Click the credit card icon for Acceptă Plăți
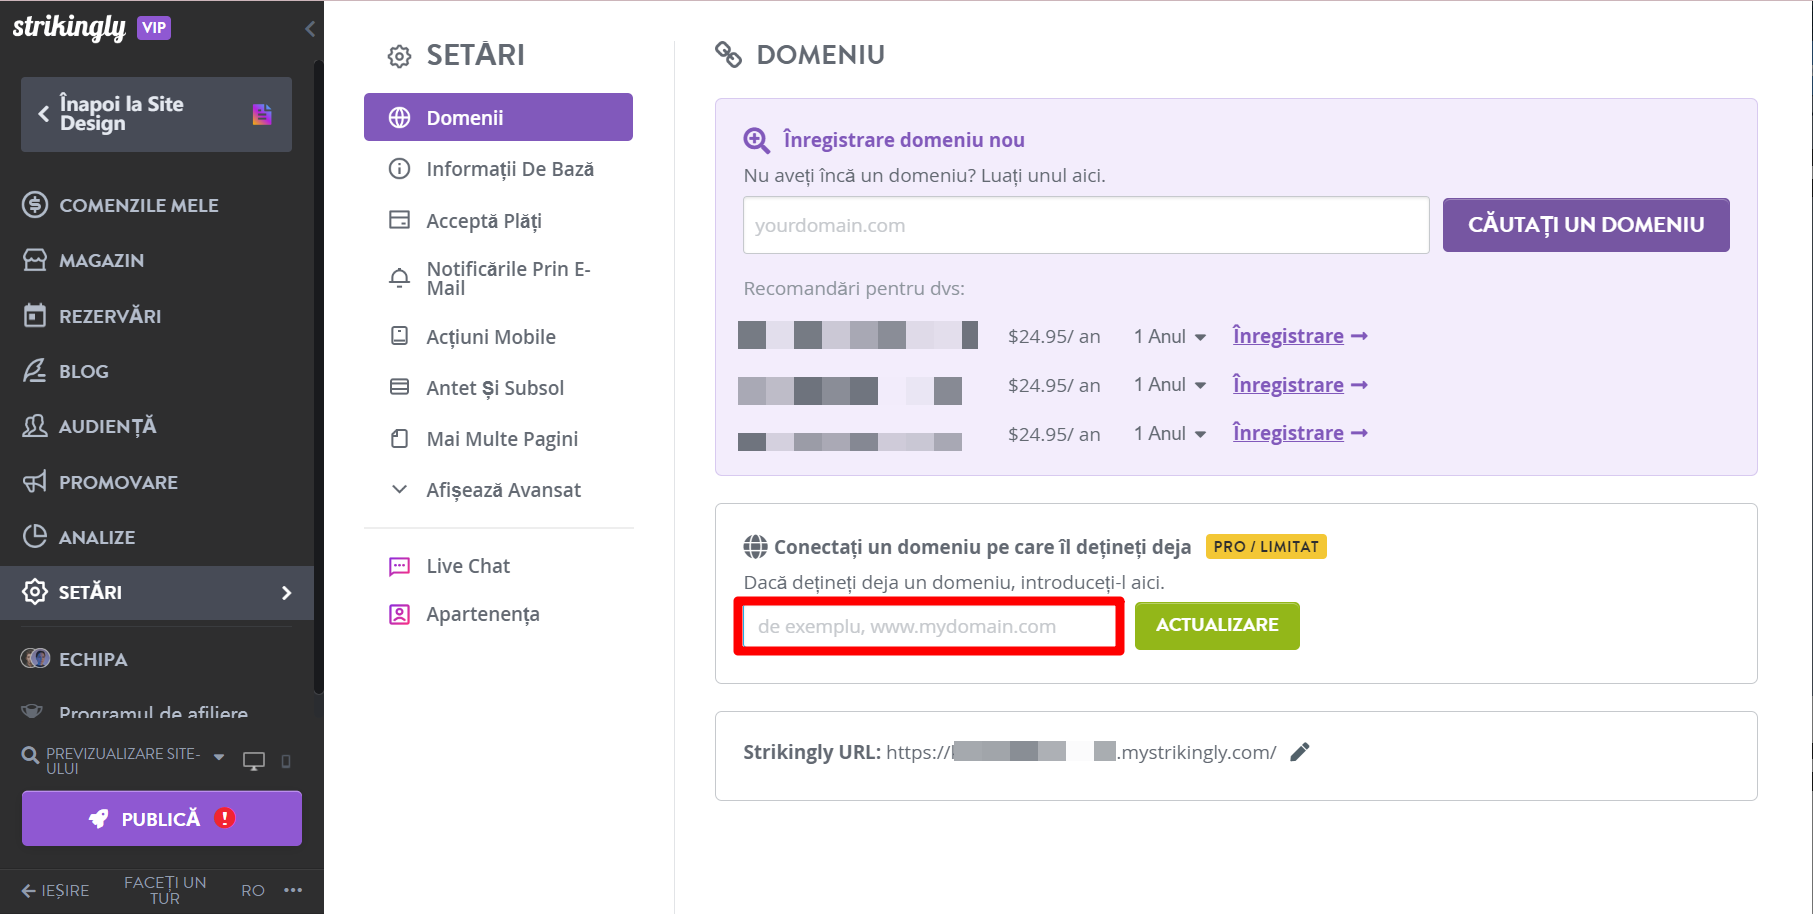Screen dimensions: 1813x914 (399, 219)
